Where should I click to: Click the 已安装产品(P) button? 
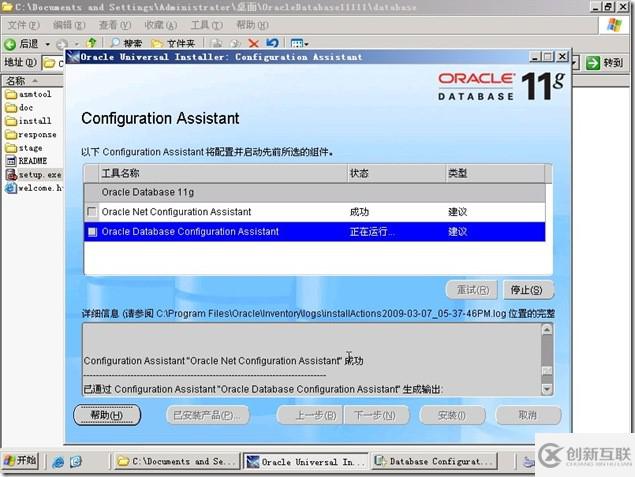pyautogui.click(x=208, y=415)
